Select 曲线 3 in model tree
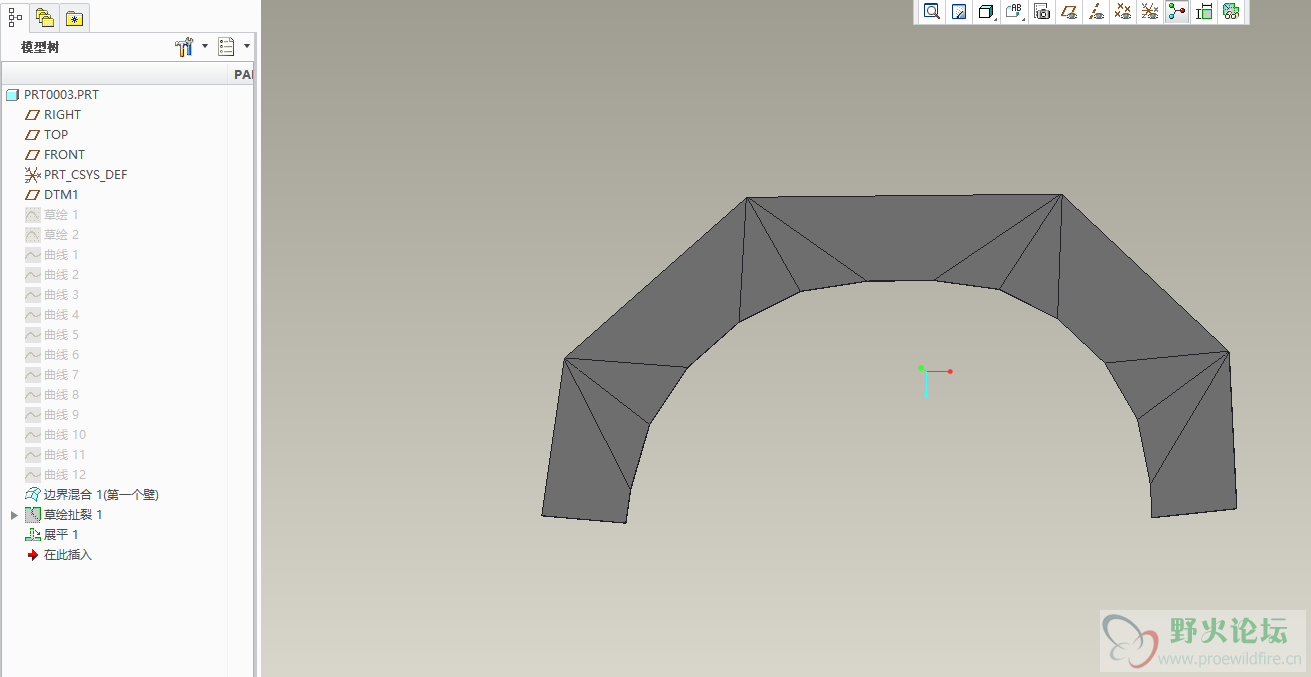This screenshot has width=1311, height=677. [61, 295]
